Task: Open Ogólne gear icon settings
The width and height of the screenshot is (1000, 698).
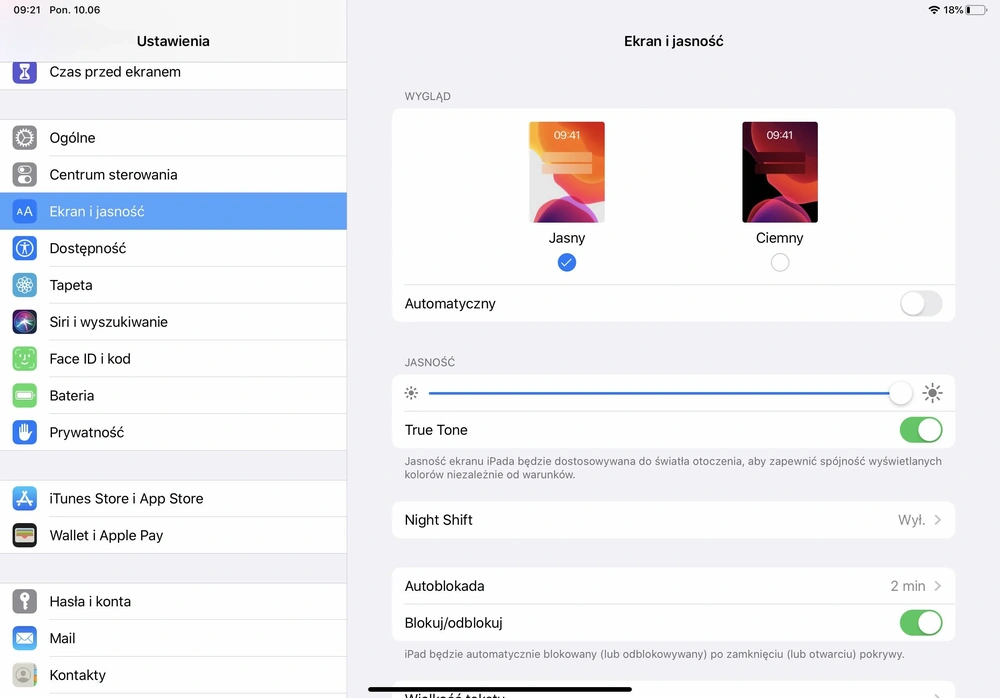Action: click(x=24, y=138)
